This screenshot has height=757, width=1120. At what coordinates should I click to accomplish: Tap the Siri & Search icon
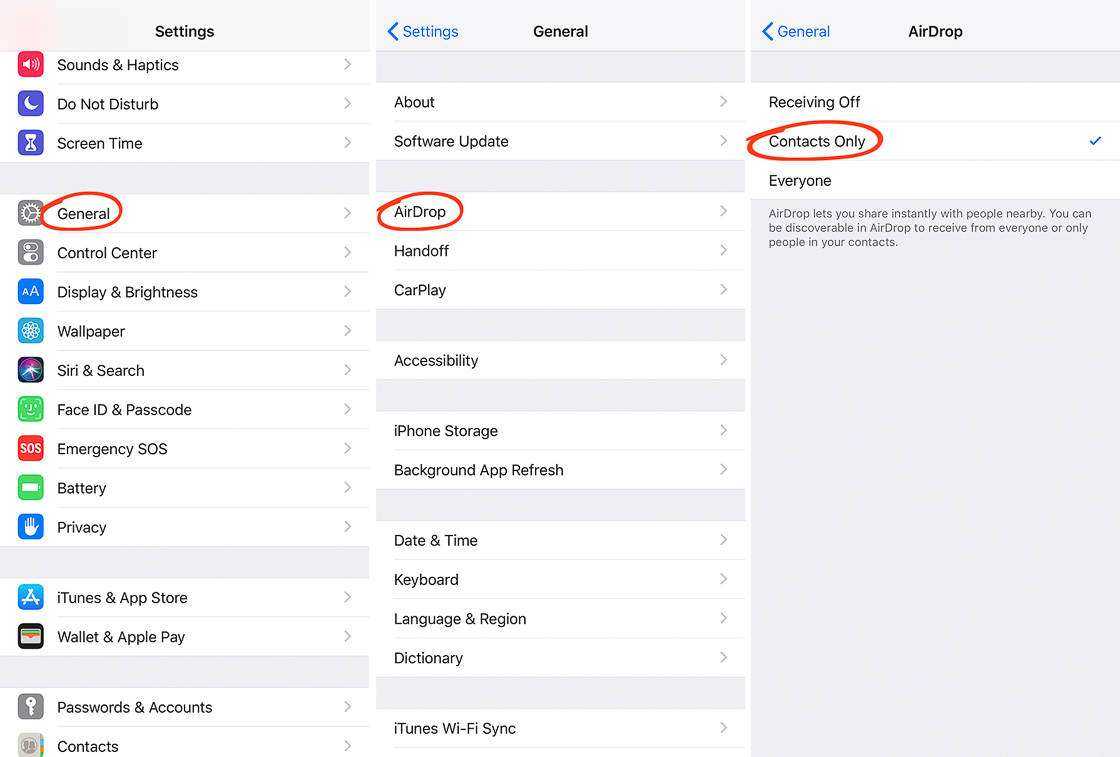pos(31,370)
